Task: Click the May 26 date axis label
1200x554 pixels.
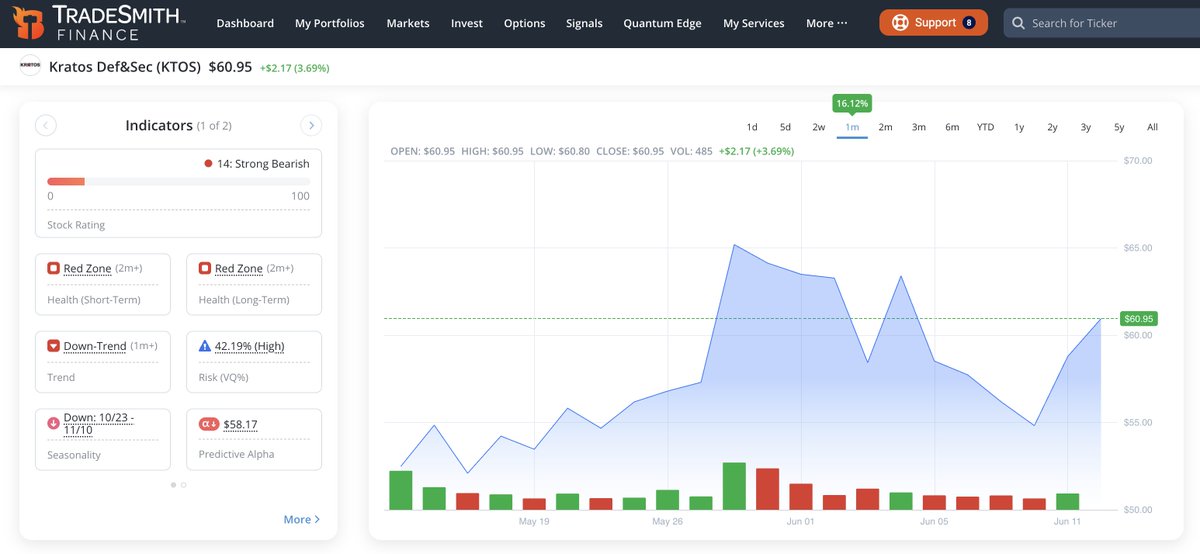Action: point(667,522)
